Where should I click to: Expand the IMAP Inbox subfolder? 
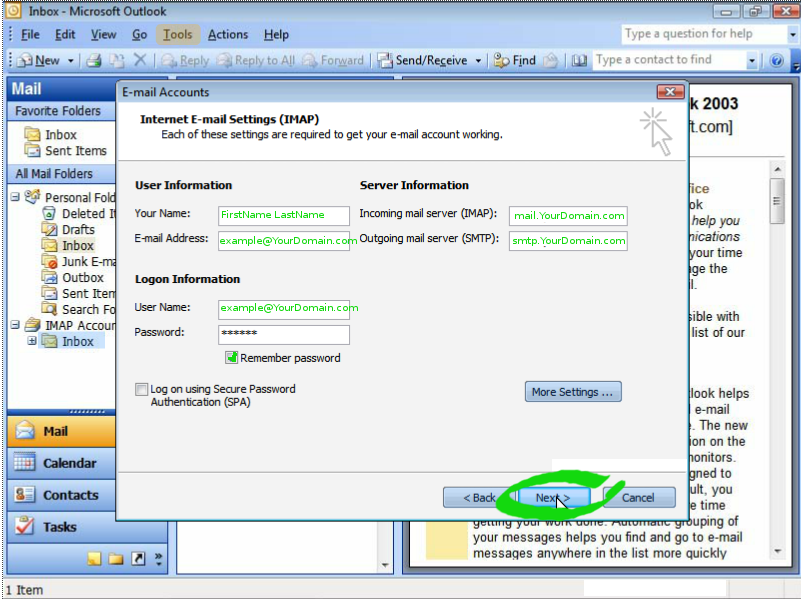tap(32, 341)
